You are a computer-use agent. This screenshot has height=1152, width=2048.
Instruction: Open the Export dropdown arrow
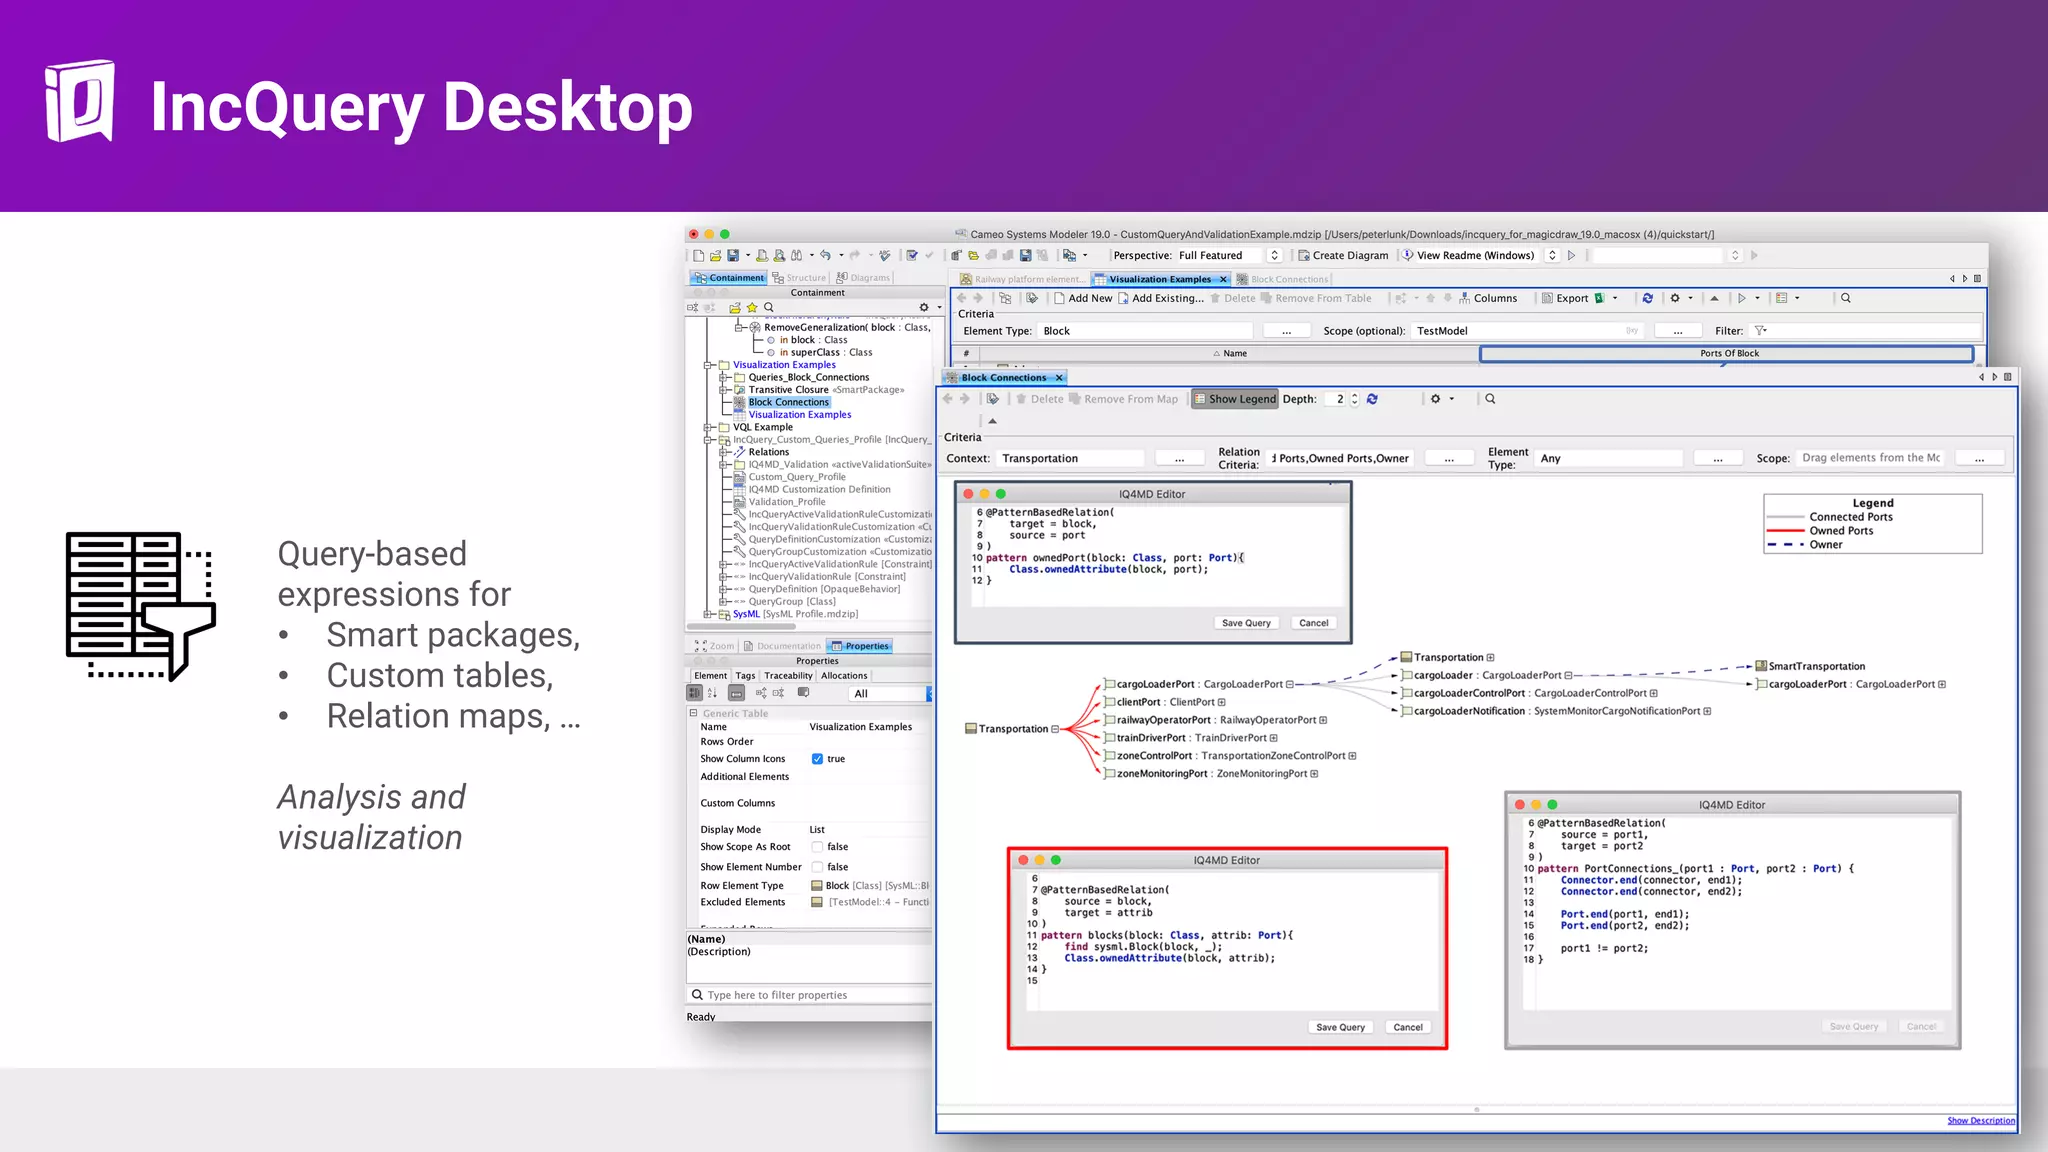[x=1615, y=298]
